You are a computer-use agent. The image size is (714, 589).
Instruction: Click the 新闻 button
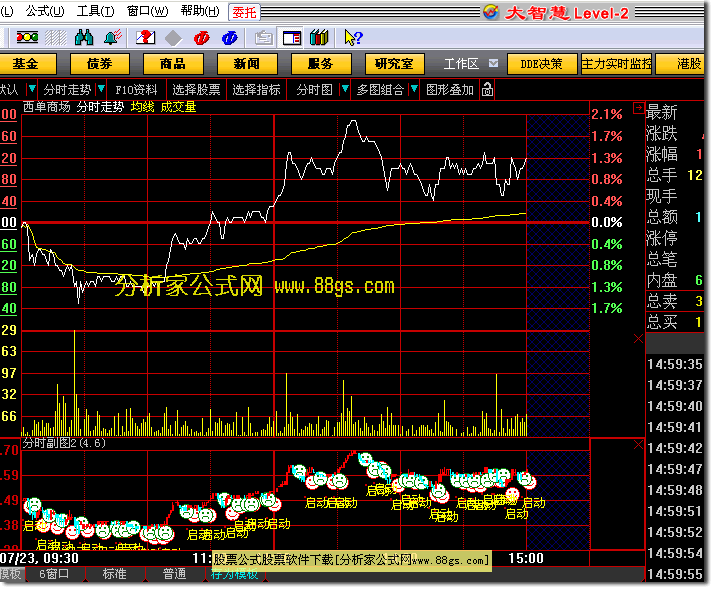pos(247,64)
